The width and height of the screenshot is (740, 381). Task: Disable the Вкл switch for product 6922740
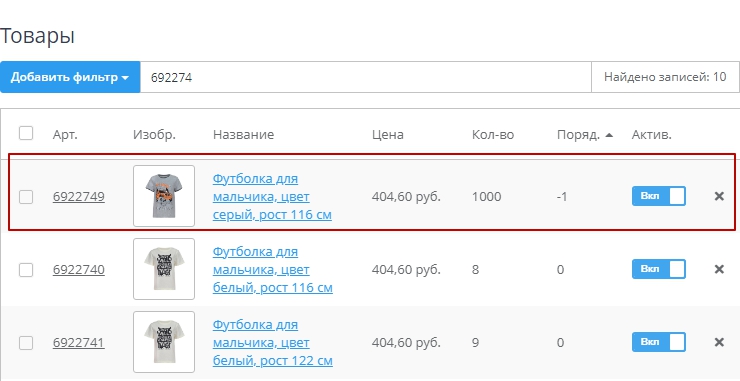[658, 269]
